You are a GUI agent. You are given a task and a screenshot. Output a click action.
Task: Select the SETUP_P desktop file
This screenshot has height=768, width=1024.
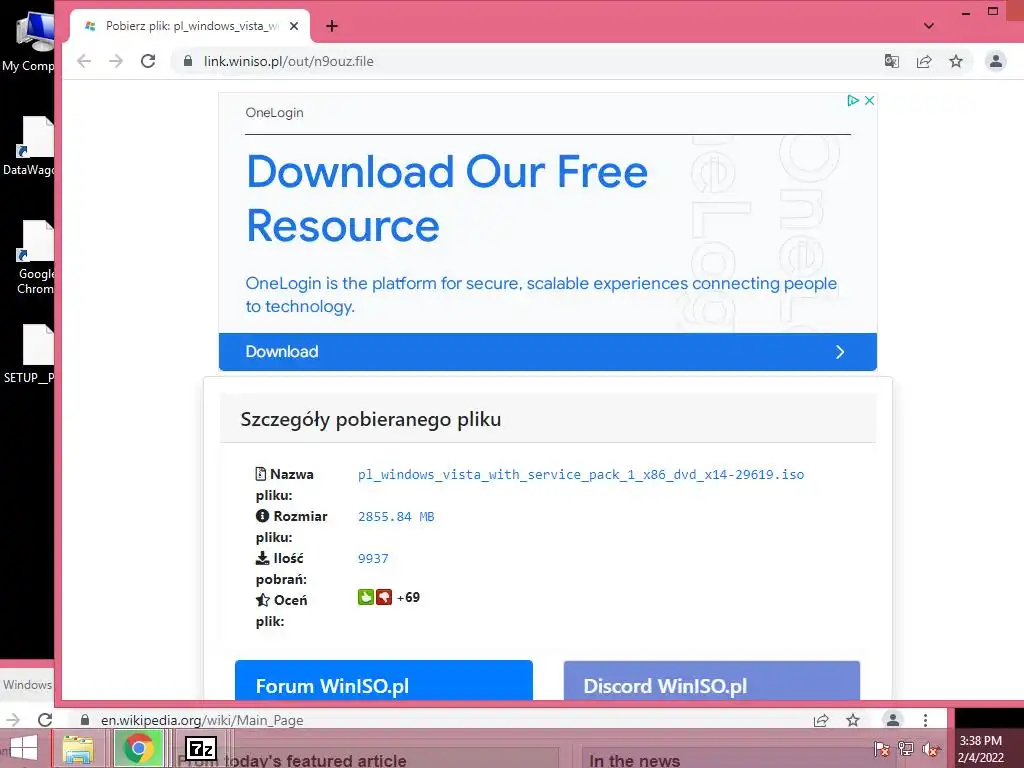(30, 354)
